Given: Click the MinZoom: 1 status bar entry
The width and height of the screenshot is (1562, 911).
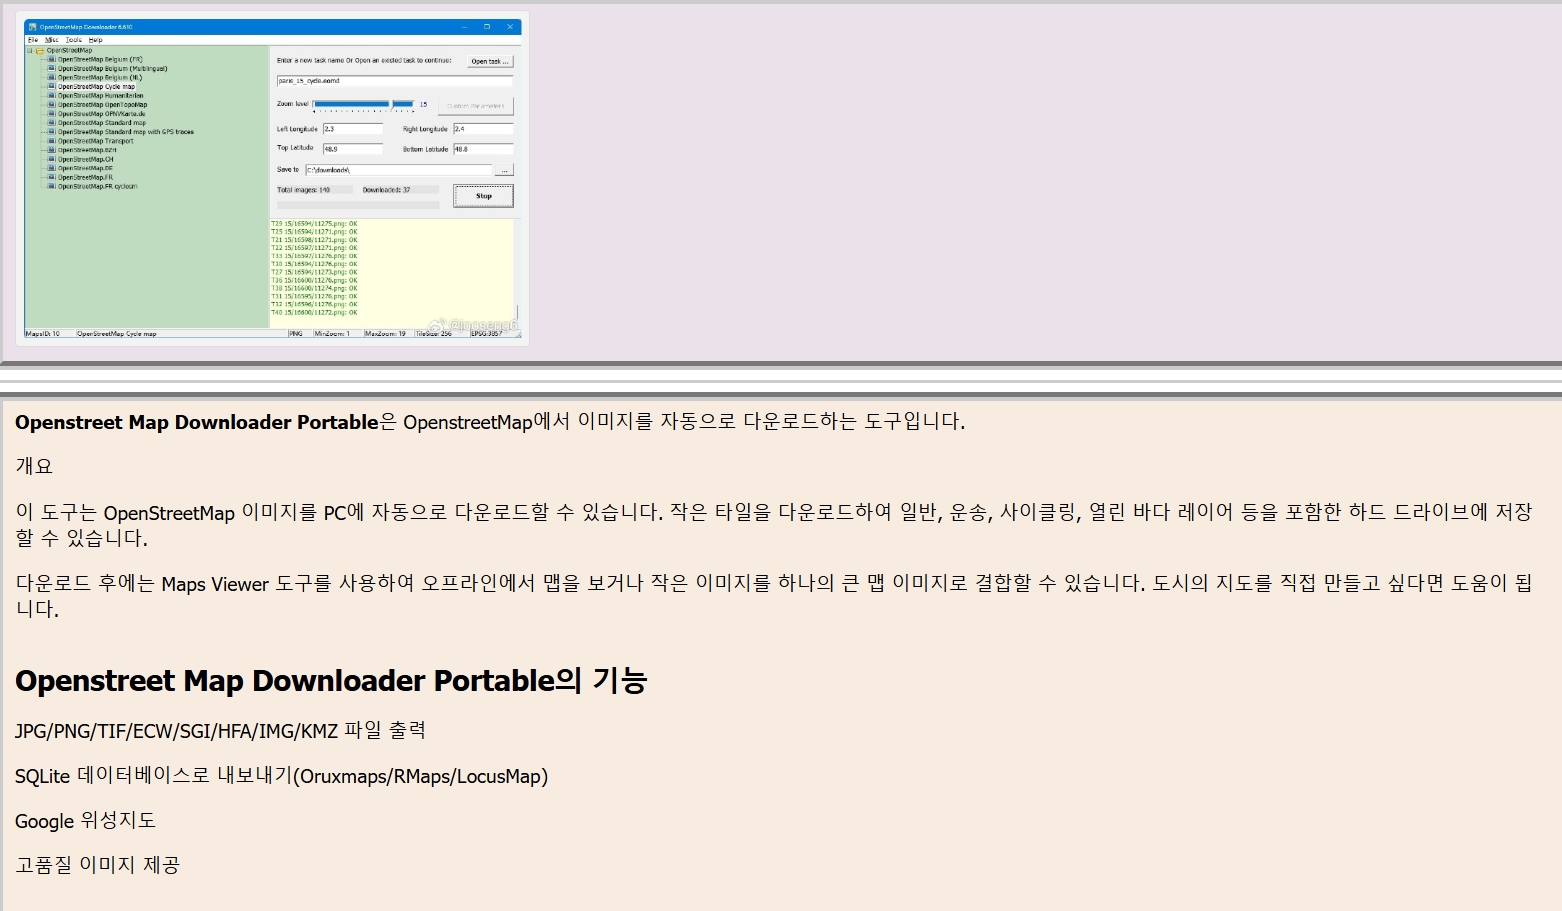Looking at the screenshot, I should click(337, 334).
